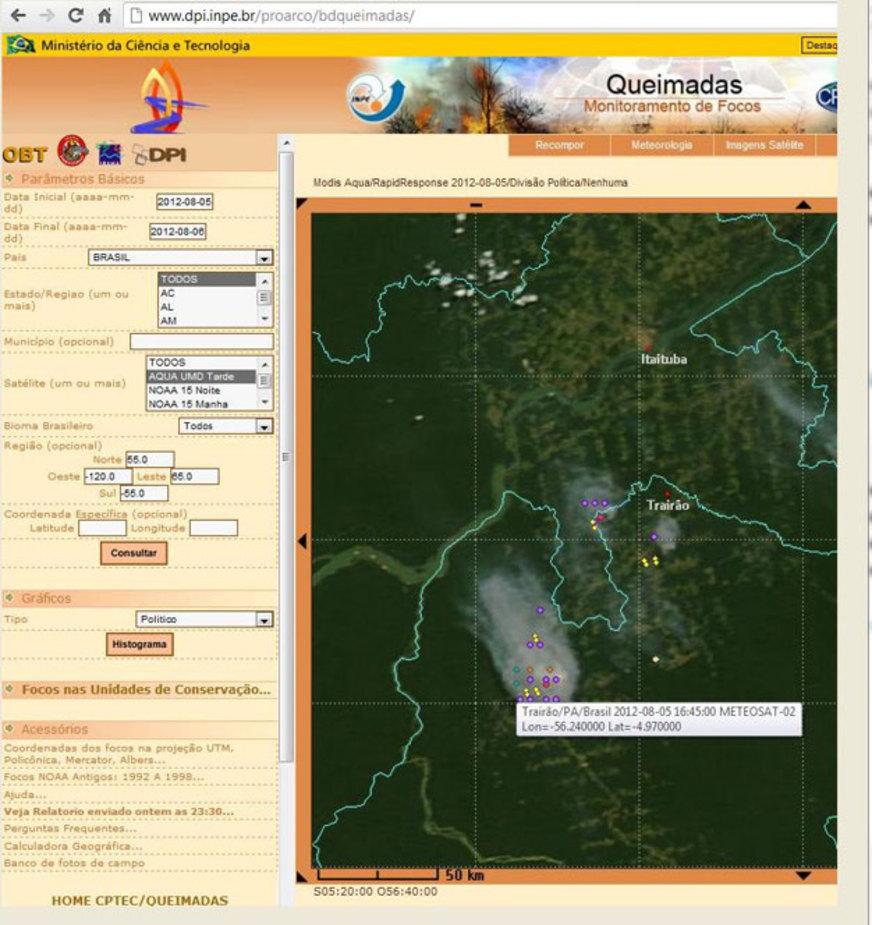Click the browser forward arrow

(47, 16)
